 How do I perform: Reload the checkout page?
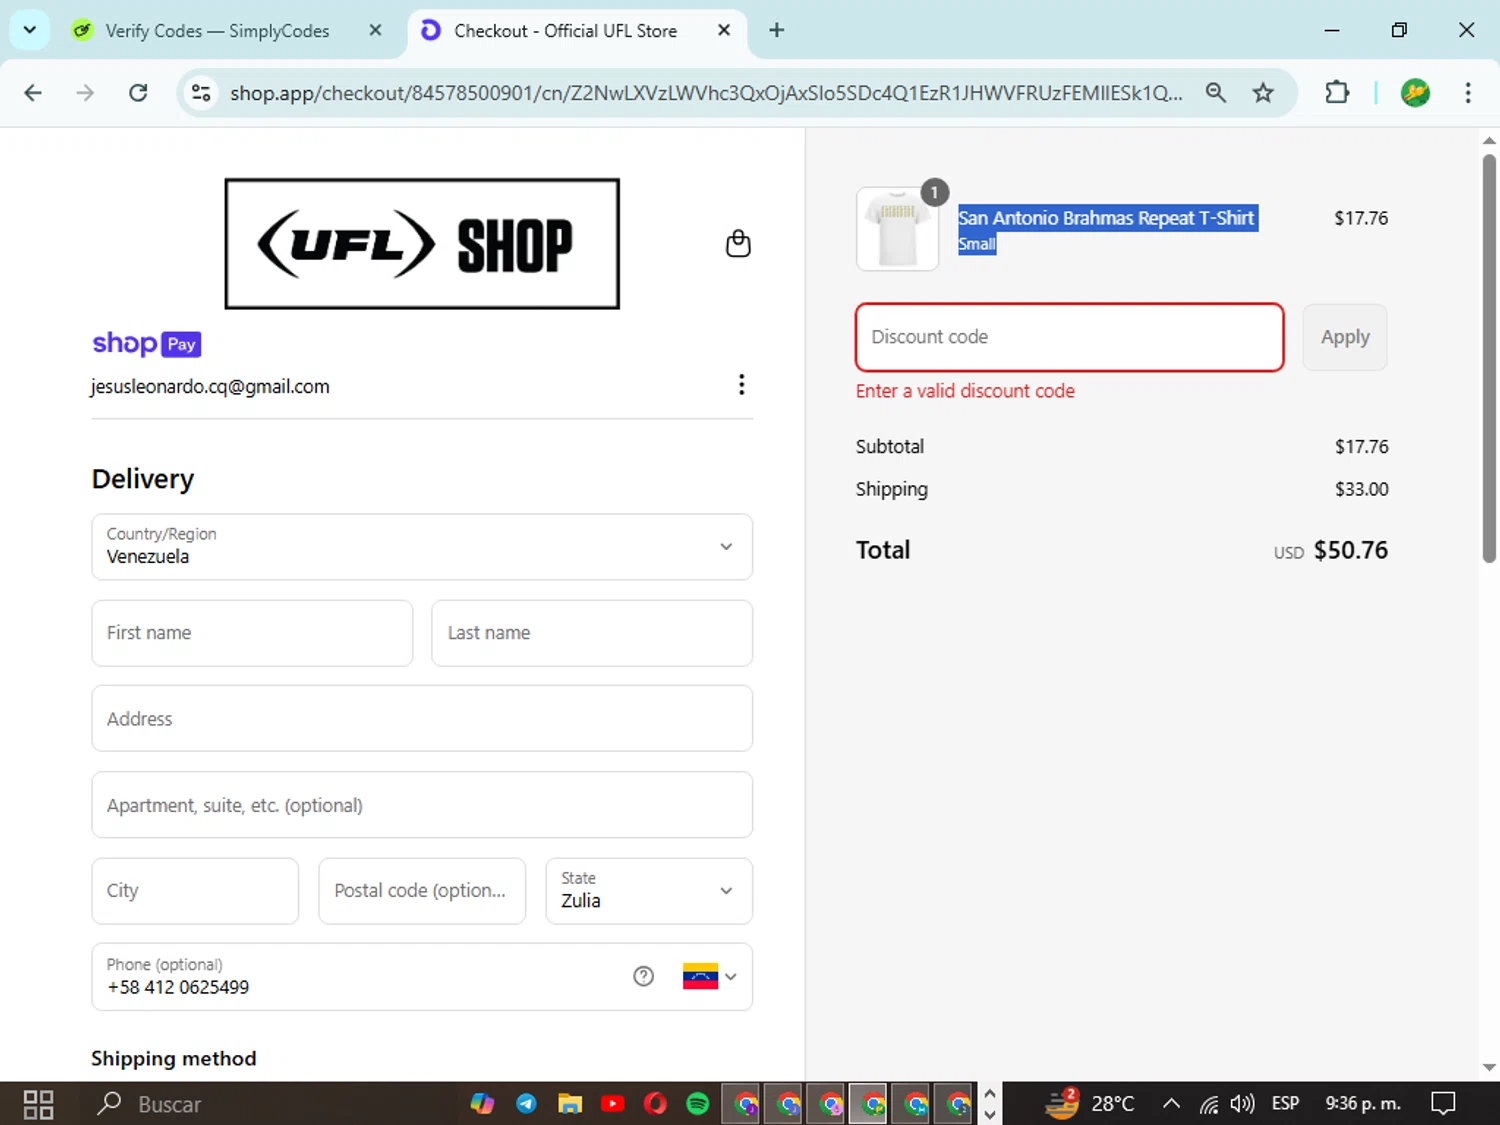(x=139, y=93)
